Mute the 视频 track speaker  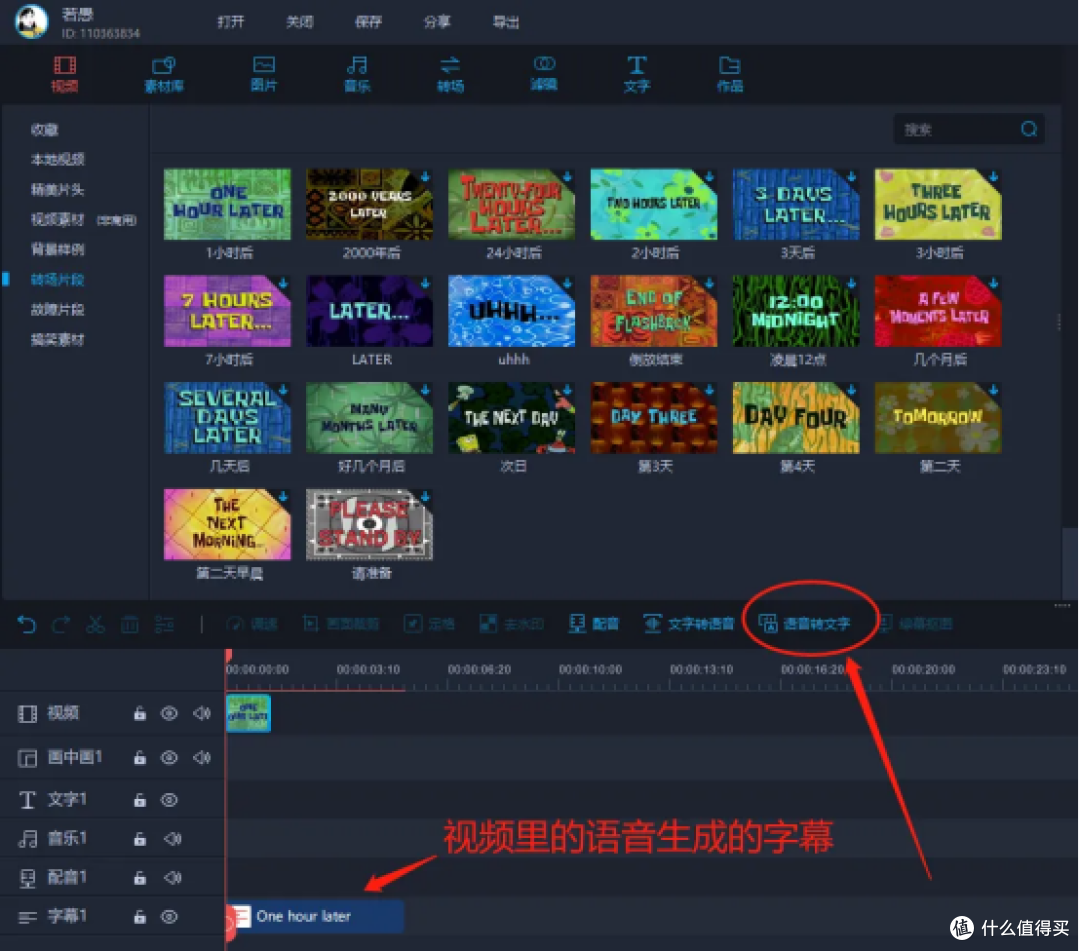tap(201, 713)
